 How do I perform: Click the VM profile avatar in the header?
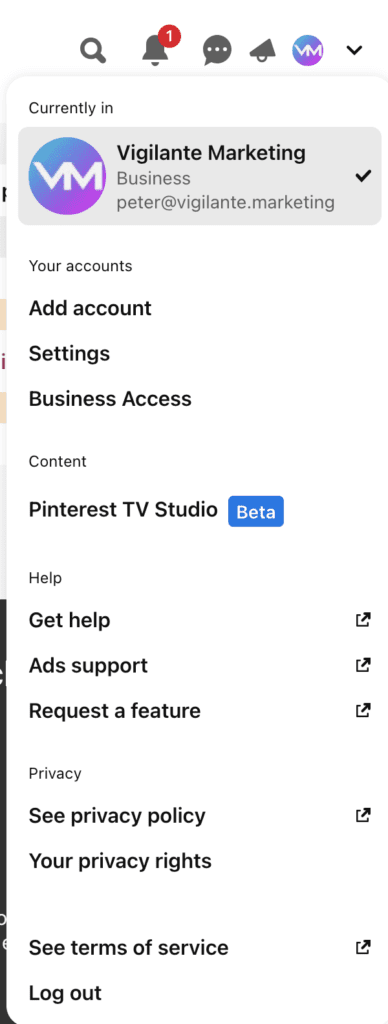tap(308, 50)
